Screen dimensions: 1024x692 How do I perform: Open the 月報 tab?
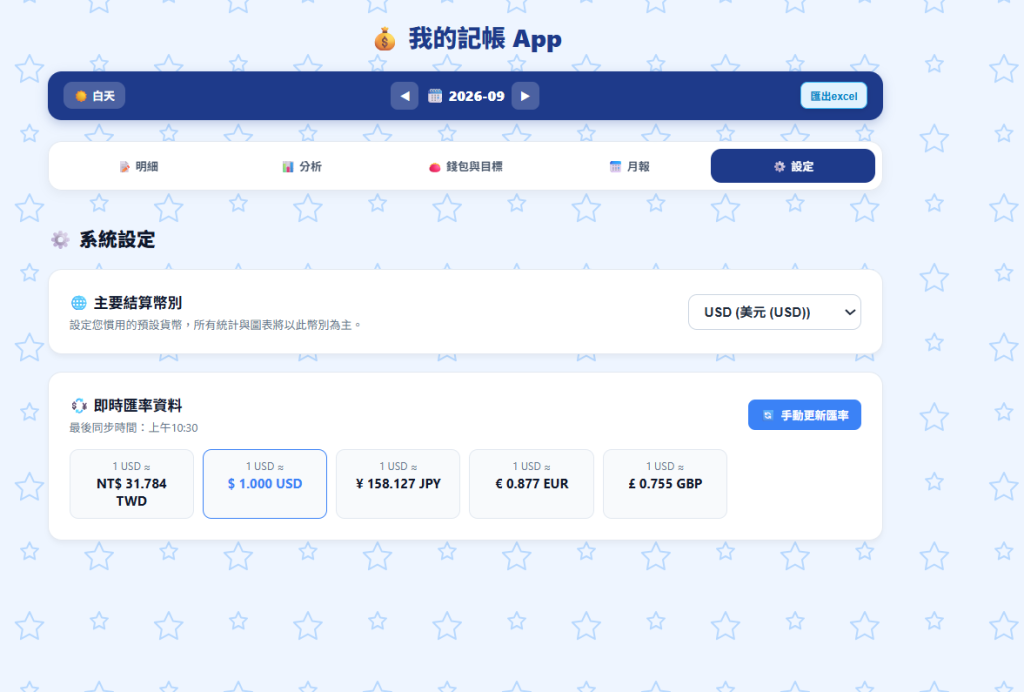pyautogui.click(x=629, y=166)
